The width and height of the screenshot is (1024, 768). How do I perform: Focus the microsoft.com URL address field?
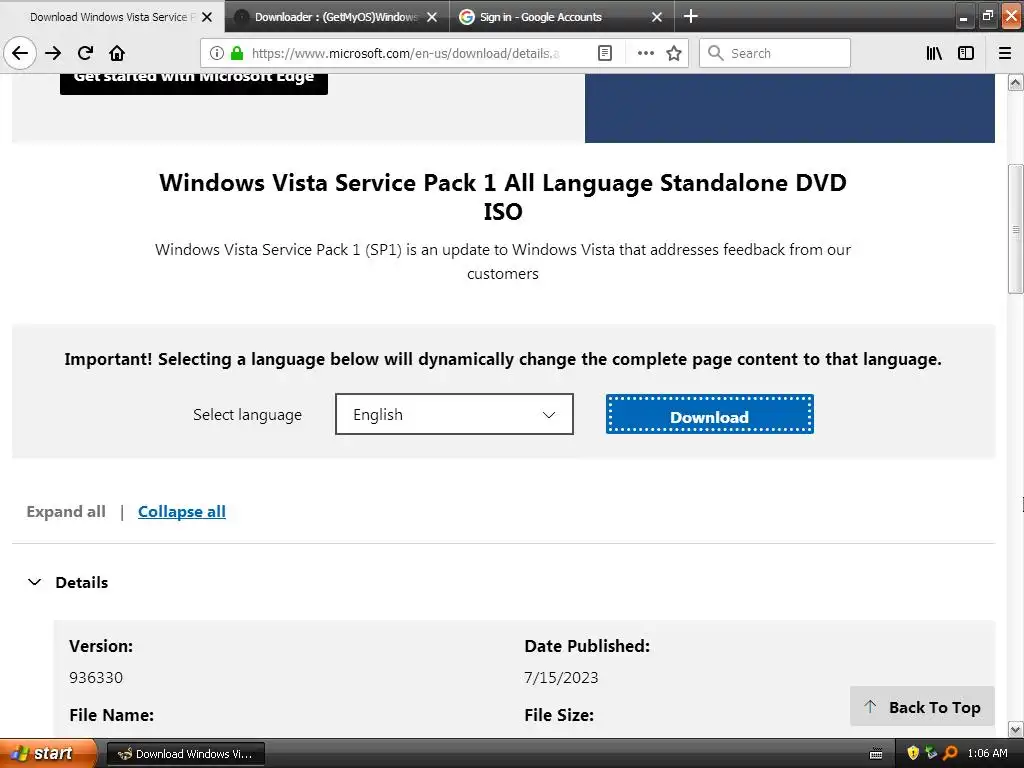[406, 53]
